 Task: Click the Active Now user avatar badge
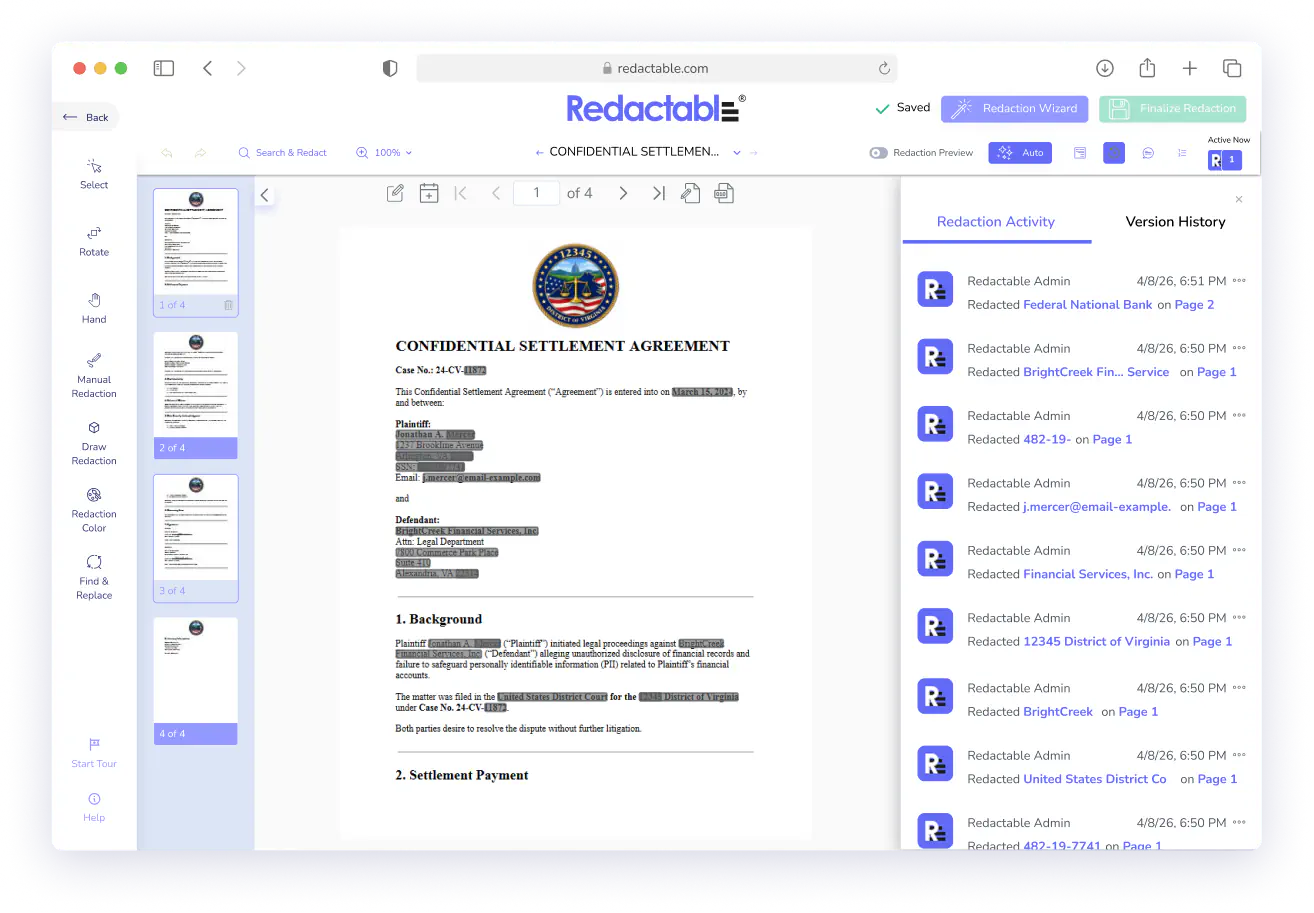(x=1225, y=160)
